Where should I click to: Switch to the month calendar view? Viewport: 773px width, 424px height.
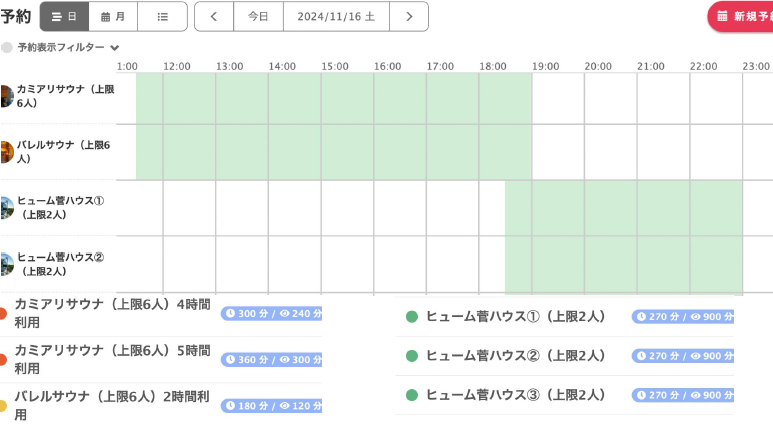pyautogui.click(x=113, y=17)
